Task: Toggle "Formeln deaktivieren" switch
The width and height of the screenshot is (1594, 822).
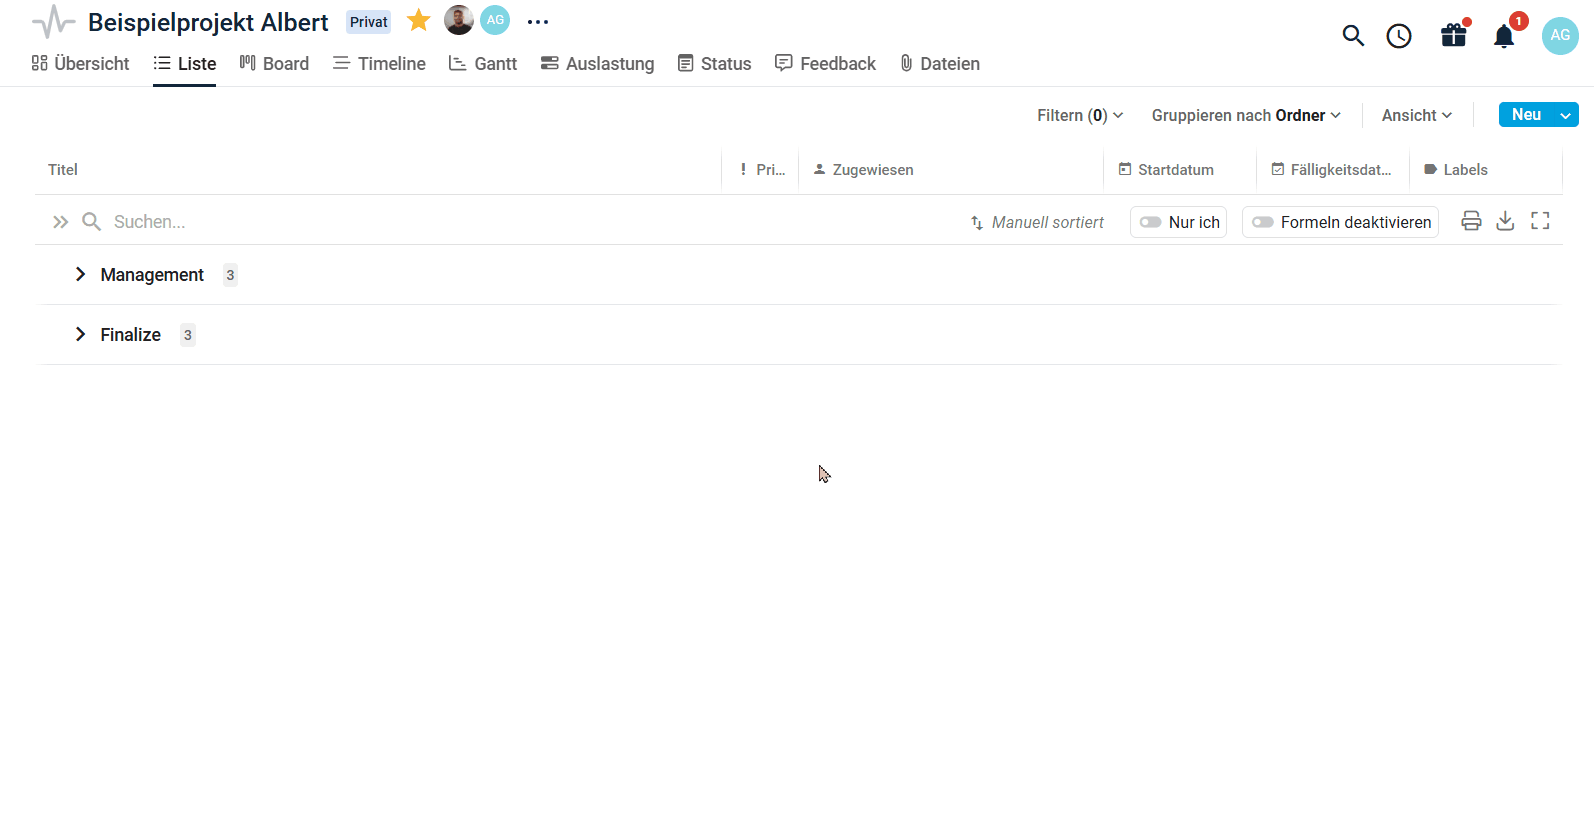Action: click(1263, 222)
